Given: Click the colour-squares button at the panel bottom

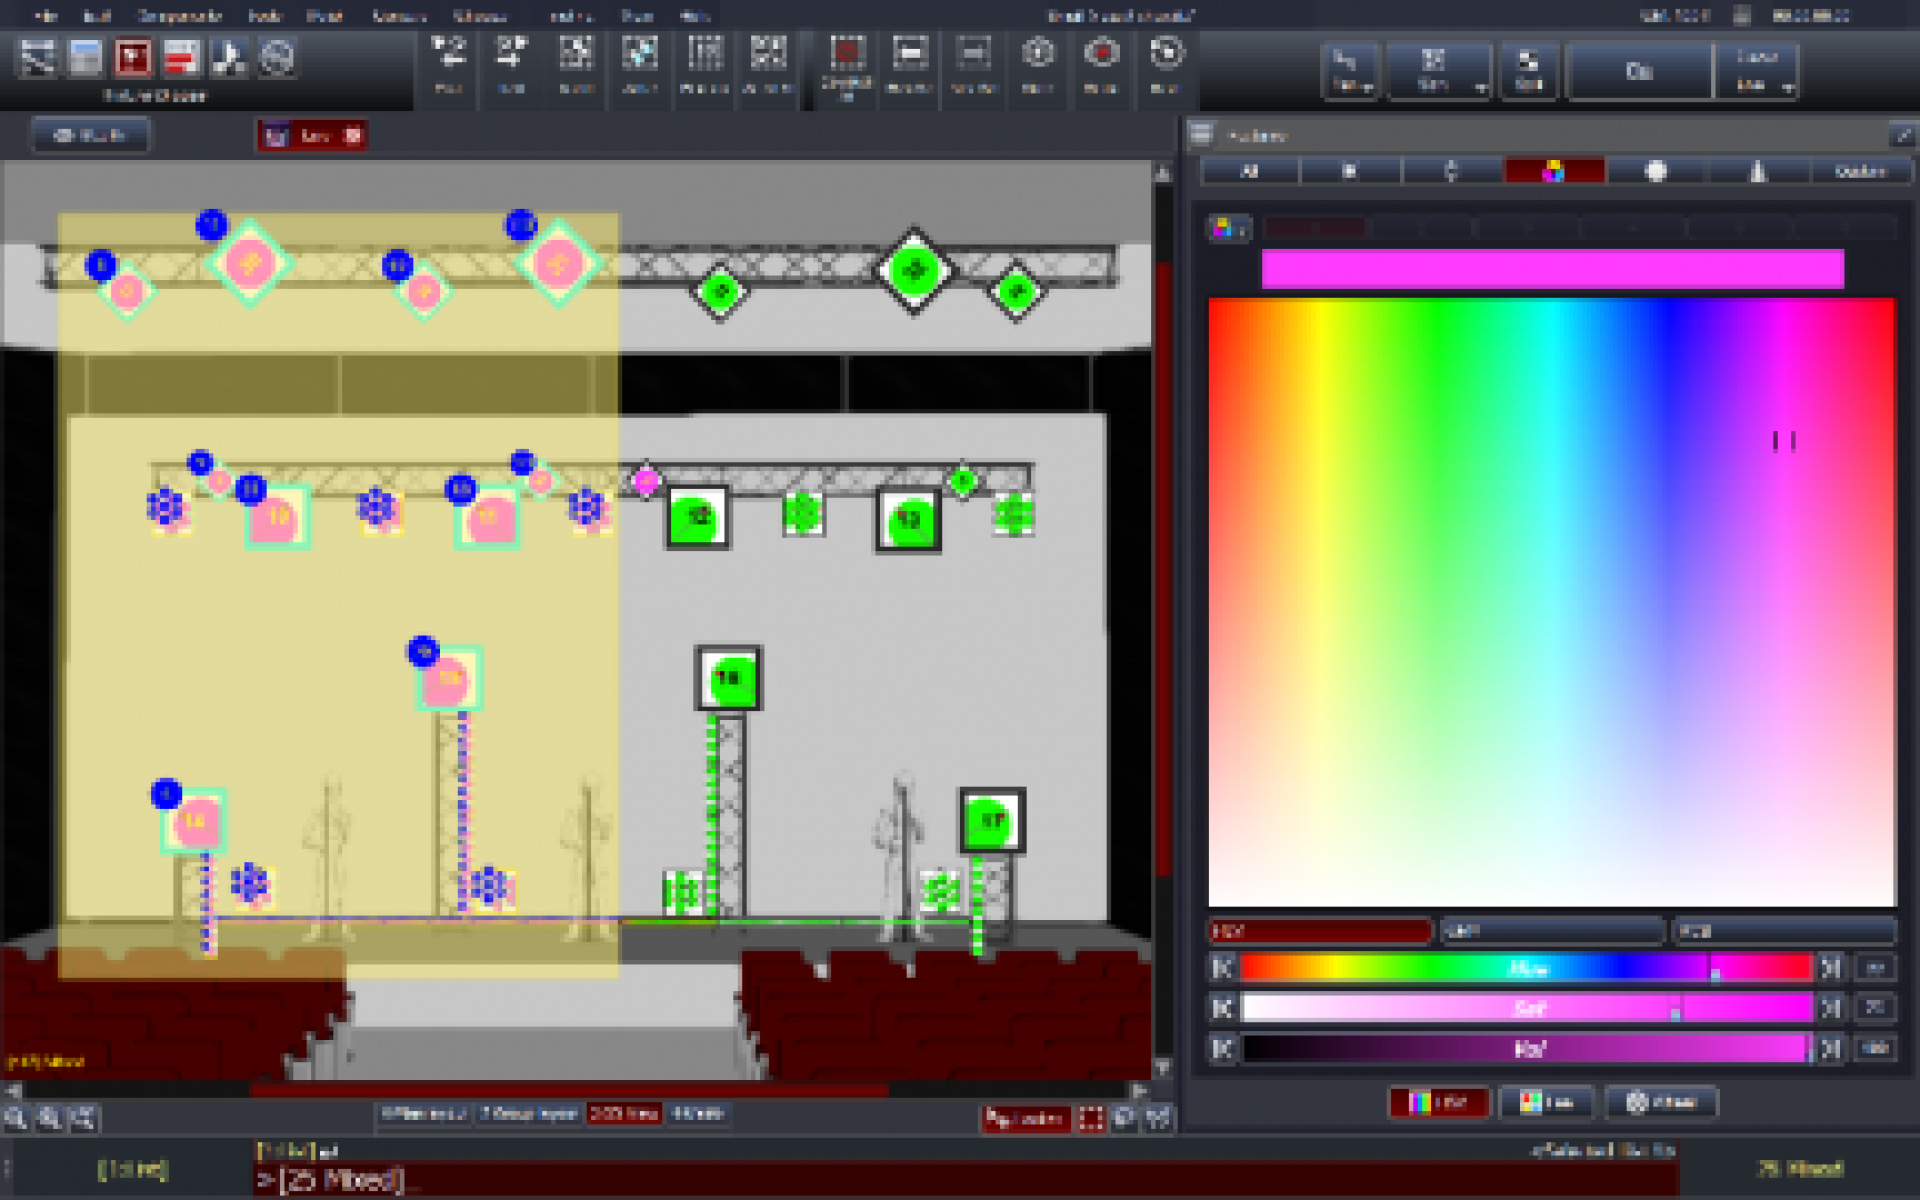Looking at the screenshot, I should point(1546,1102).
